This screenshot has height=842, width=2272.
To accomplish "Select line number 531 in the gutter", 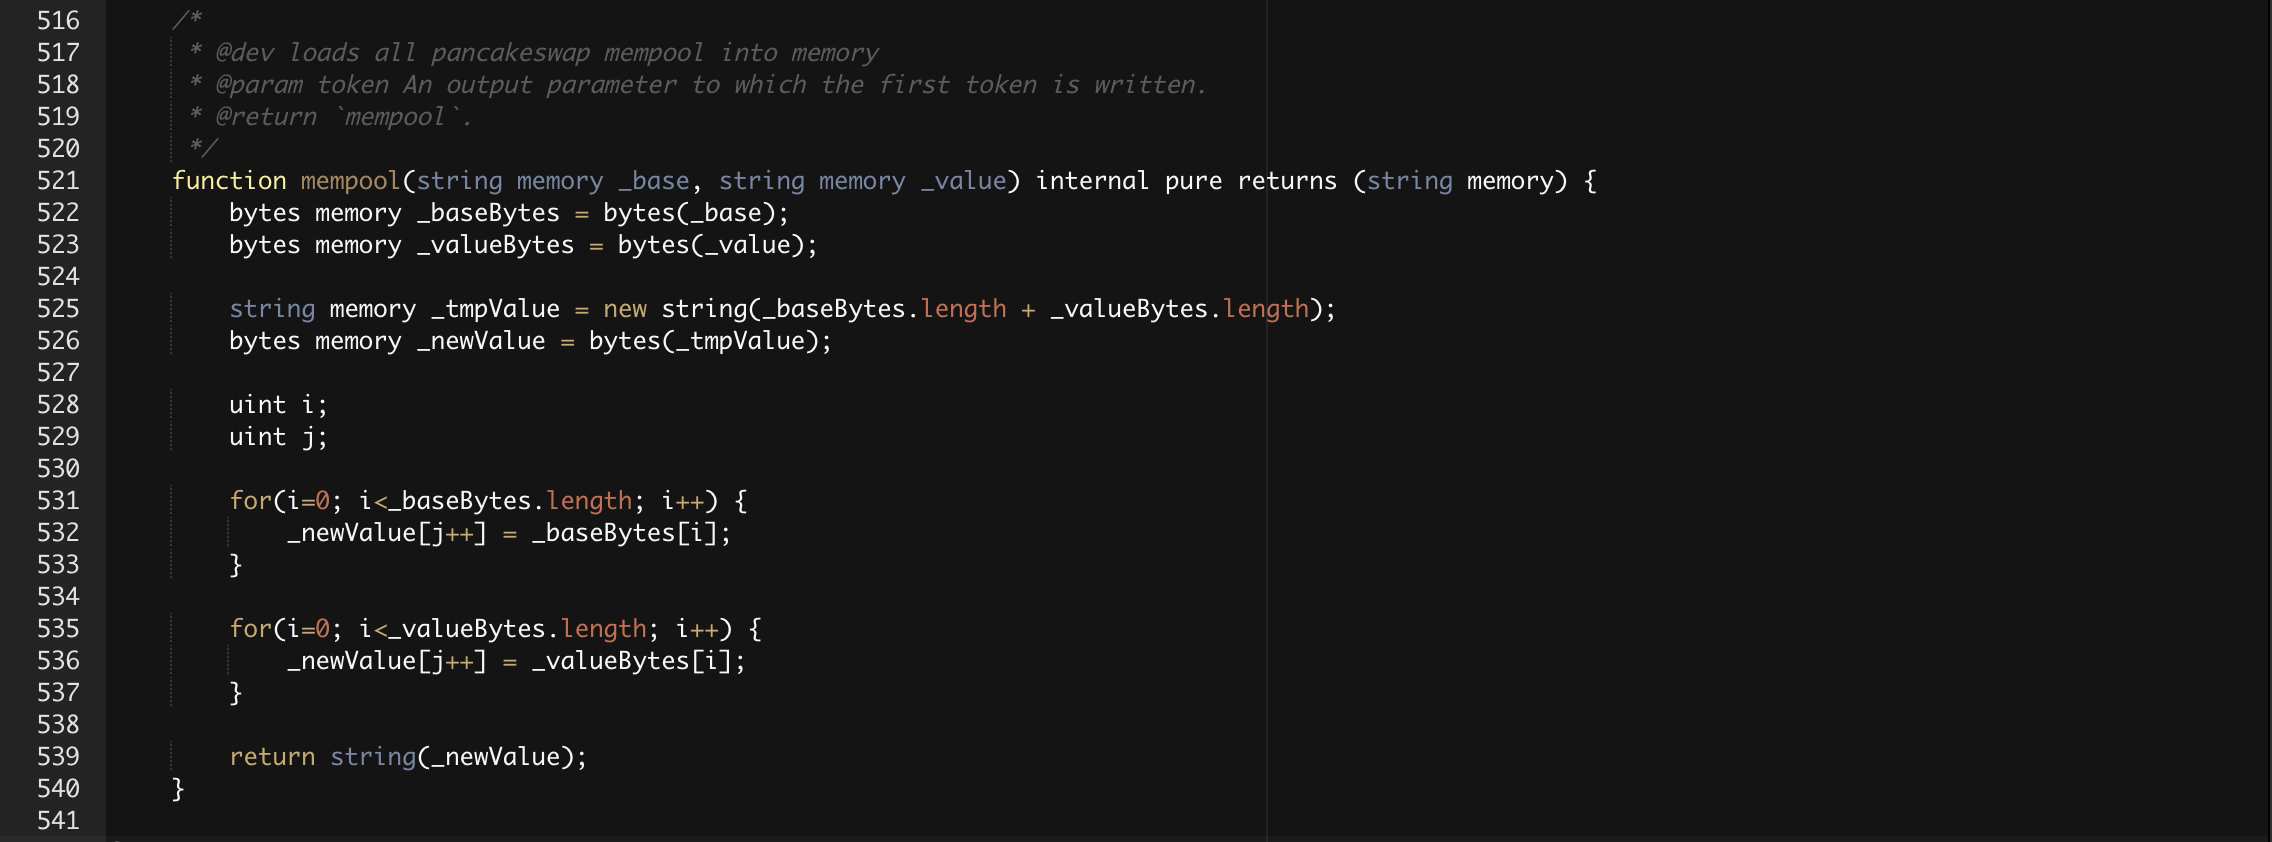I will click(x=58, y=500).
